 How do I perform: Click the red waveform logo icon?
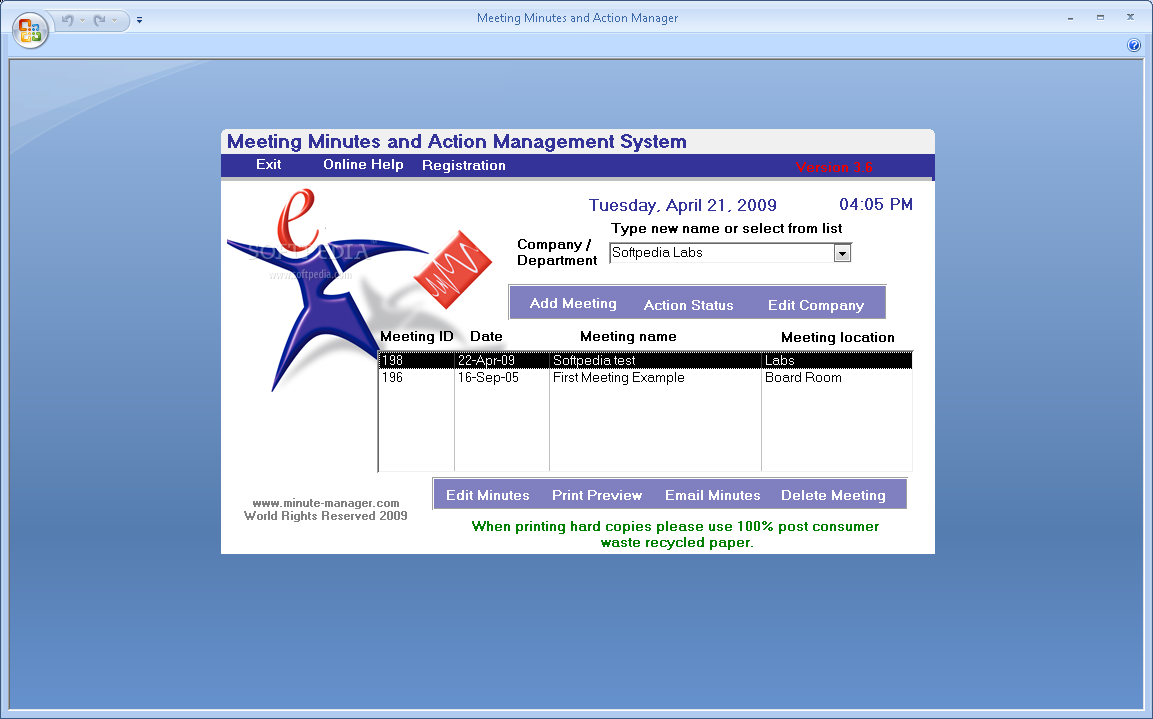pyautogui.click(x=454, y=269)
